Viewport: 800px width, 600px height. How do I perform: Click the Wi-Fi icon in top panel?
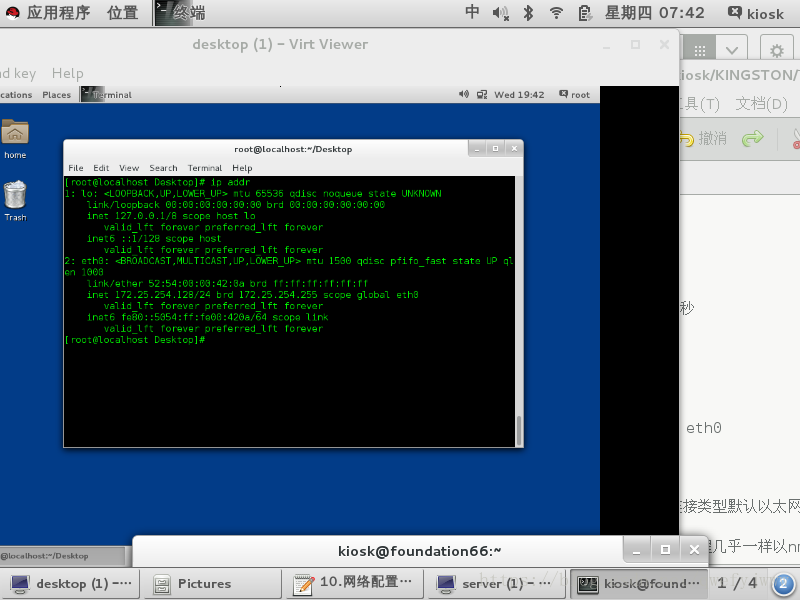[x=556, y=13]
